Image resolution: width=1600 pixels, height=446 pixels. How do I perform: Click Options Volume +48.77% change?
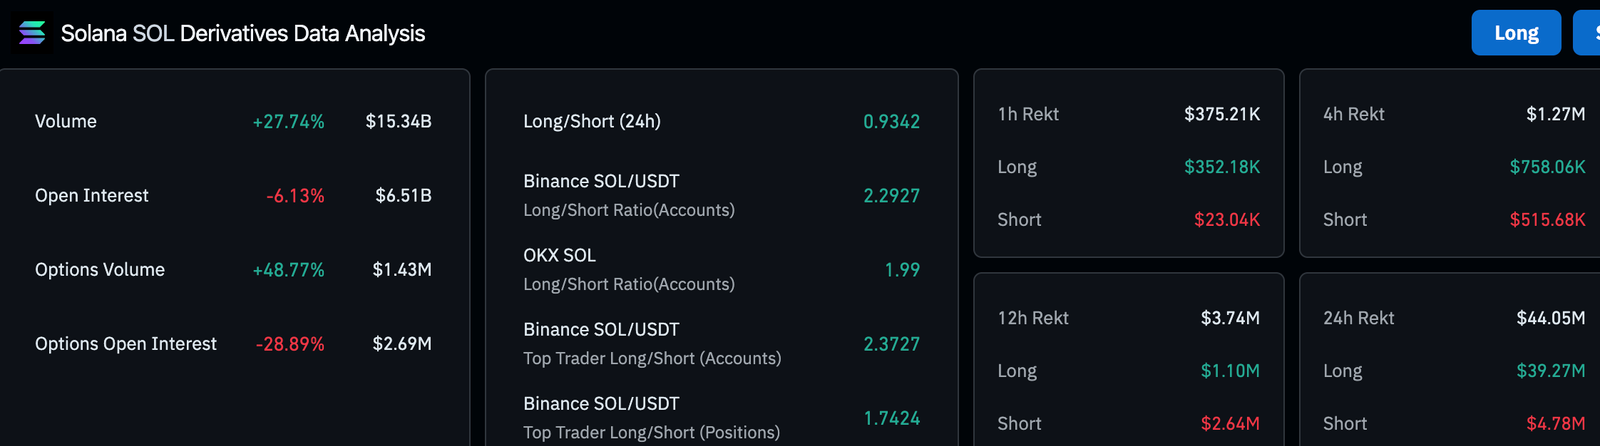[288, 269]
